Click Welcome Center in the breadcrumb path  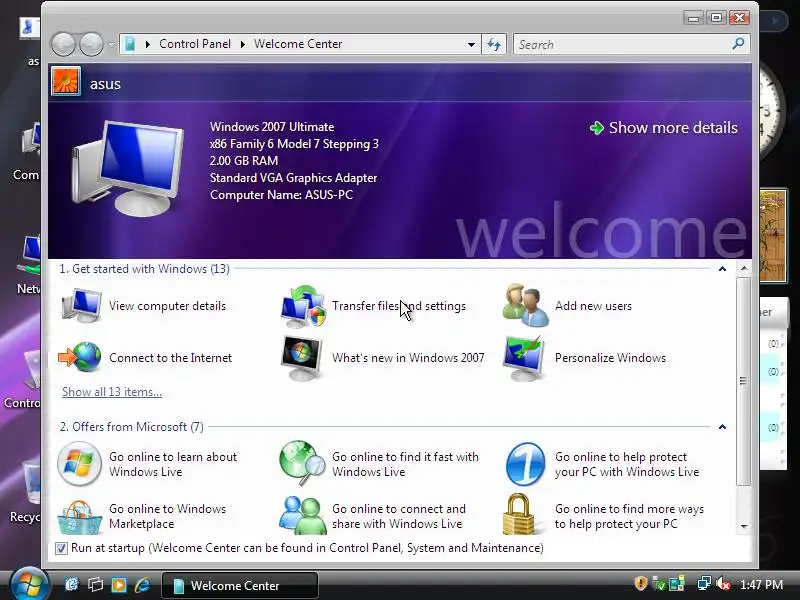(298, 44)
